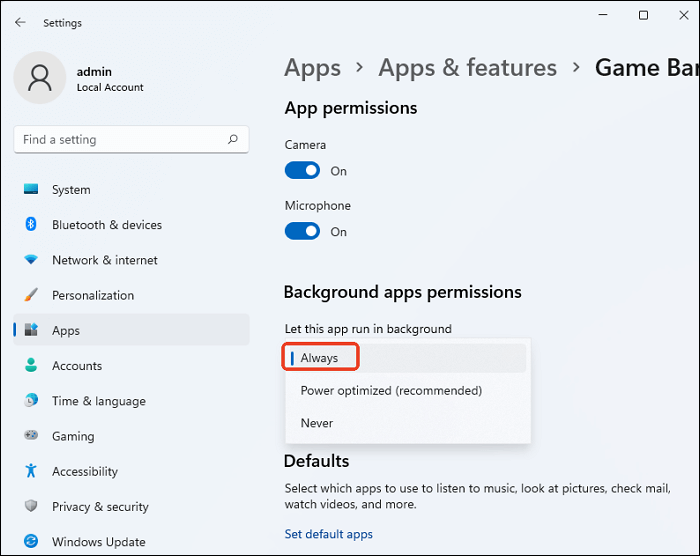This screenshot has width=700, height=556.
Task: Open the Set default apps link
Action: coord(328,534)
